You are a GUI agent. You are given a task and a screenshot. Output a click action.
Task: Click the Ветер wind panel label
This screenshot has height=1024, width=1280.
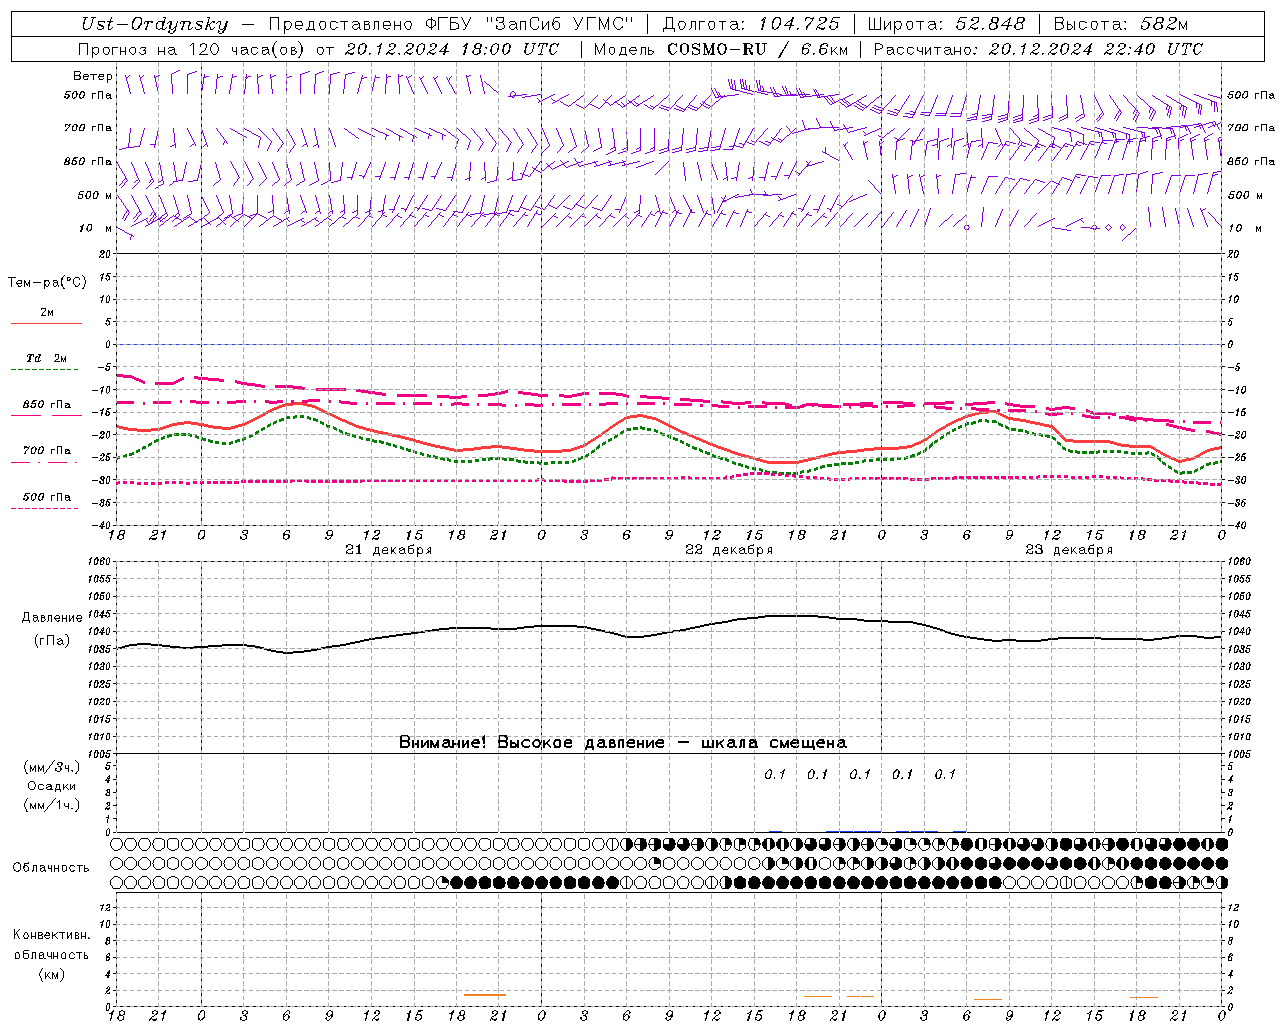pyautogui.click(x=93, y=76)
